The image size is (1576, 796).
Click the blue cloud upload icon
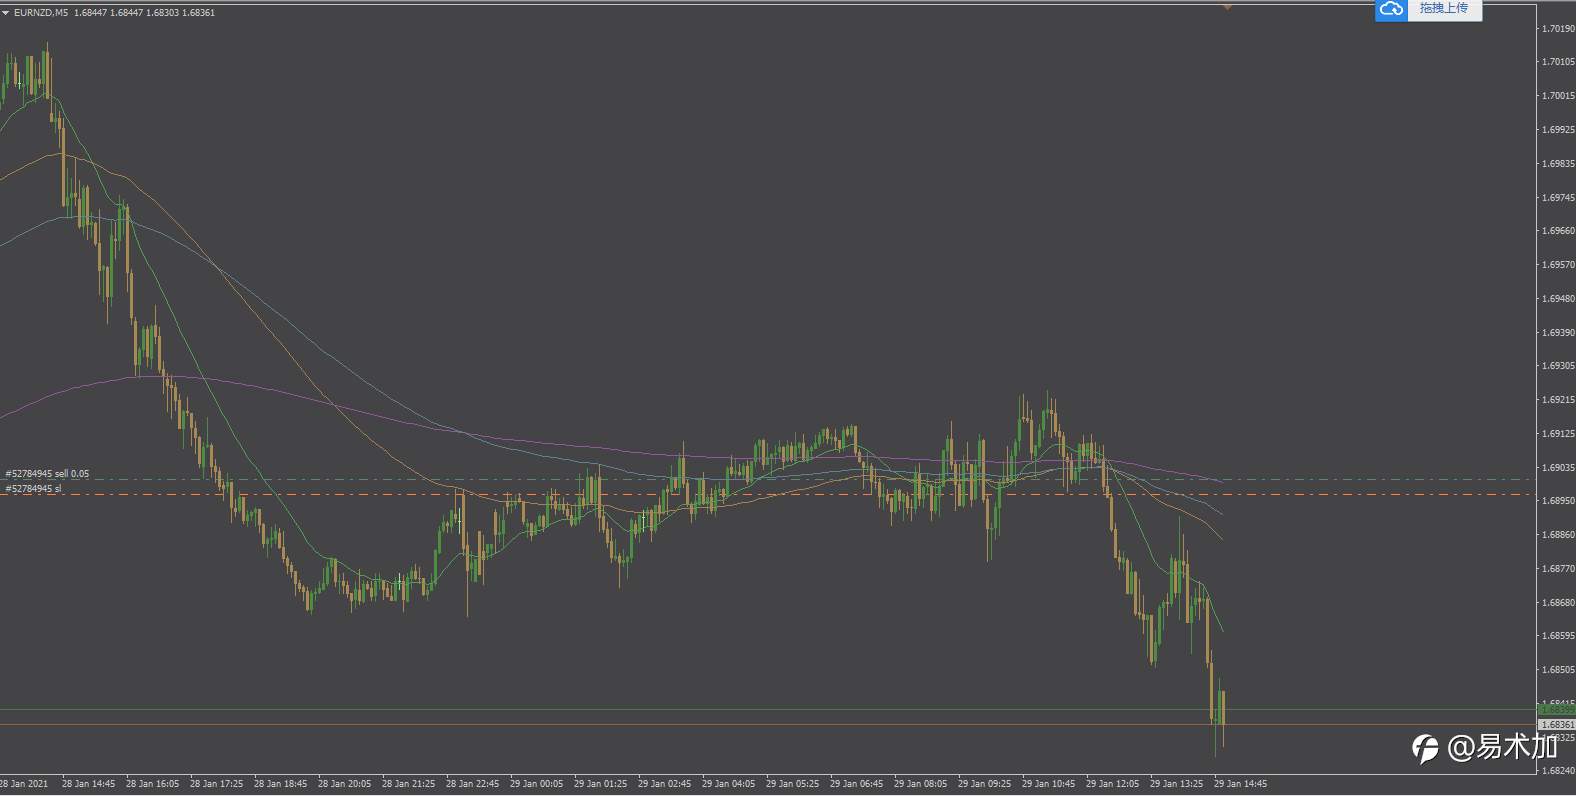coord(1391,9)
